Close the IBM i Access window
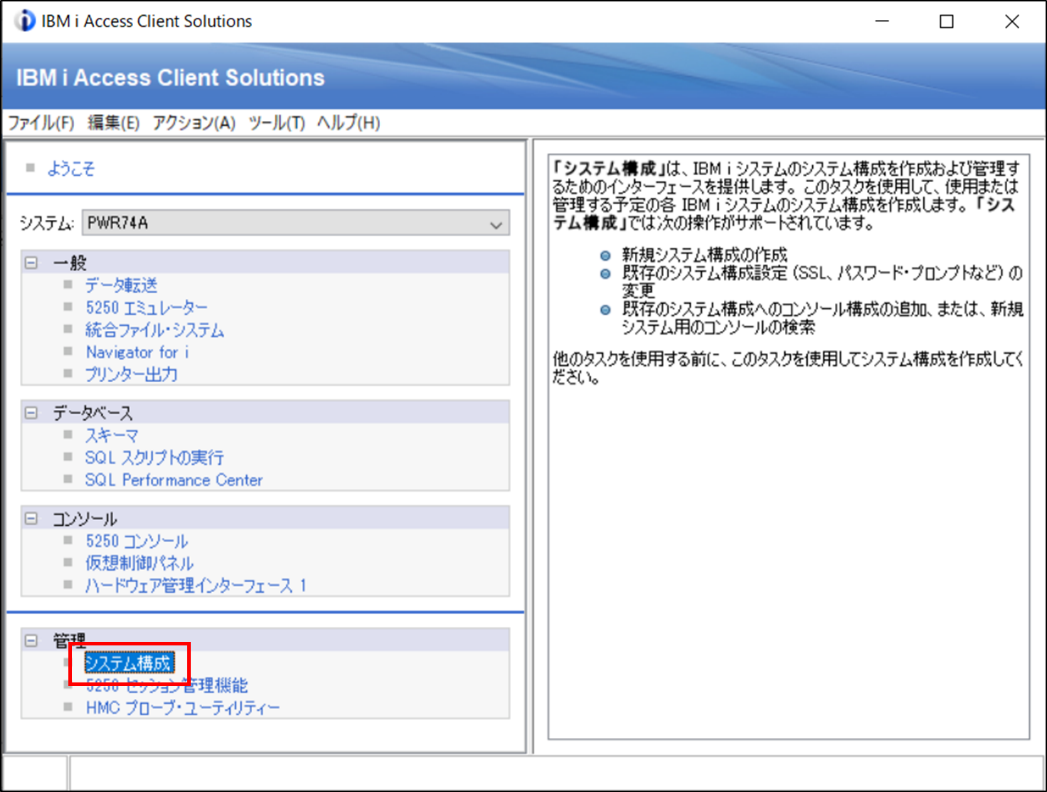This screenshot has width=1047, height=792. pyautogui.click(x=1012, y=21)
